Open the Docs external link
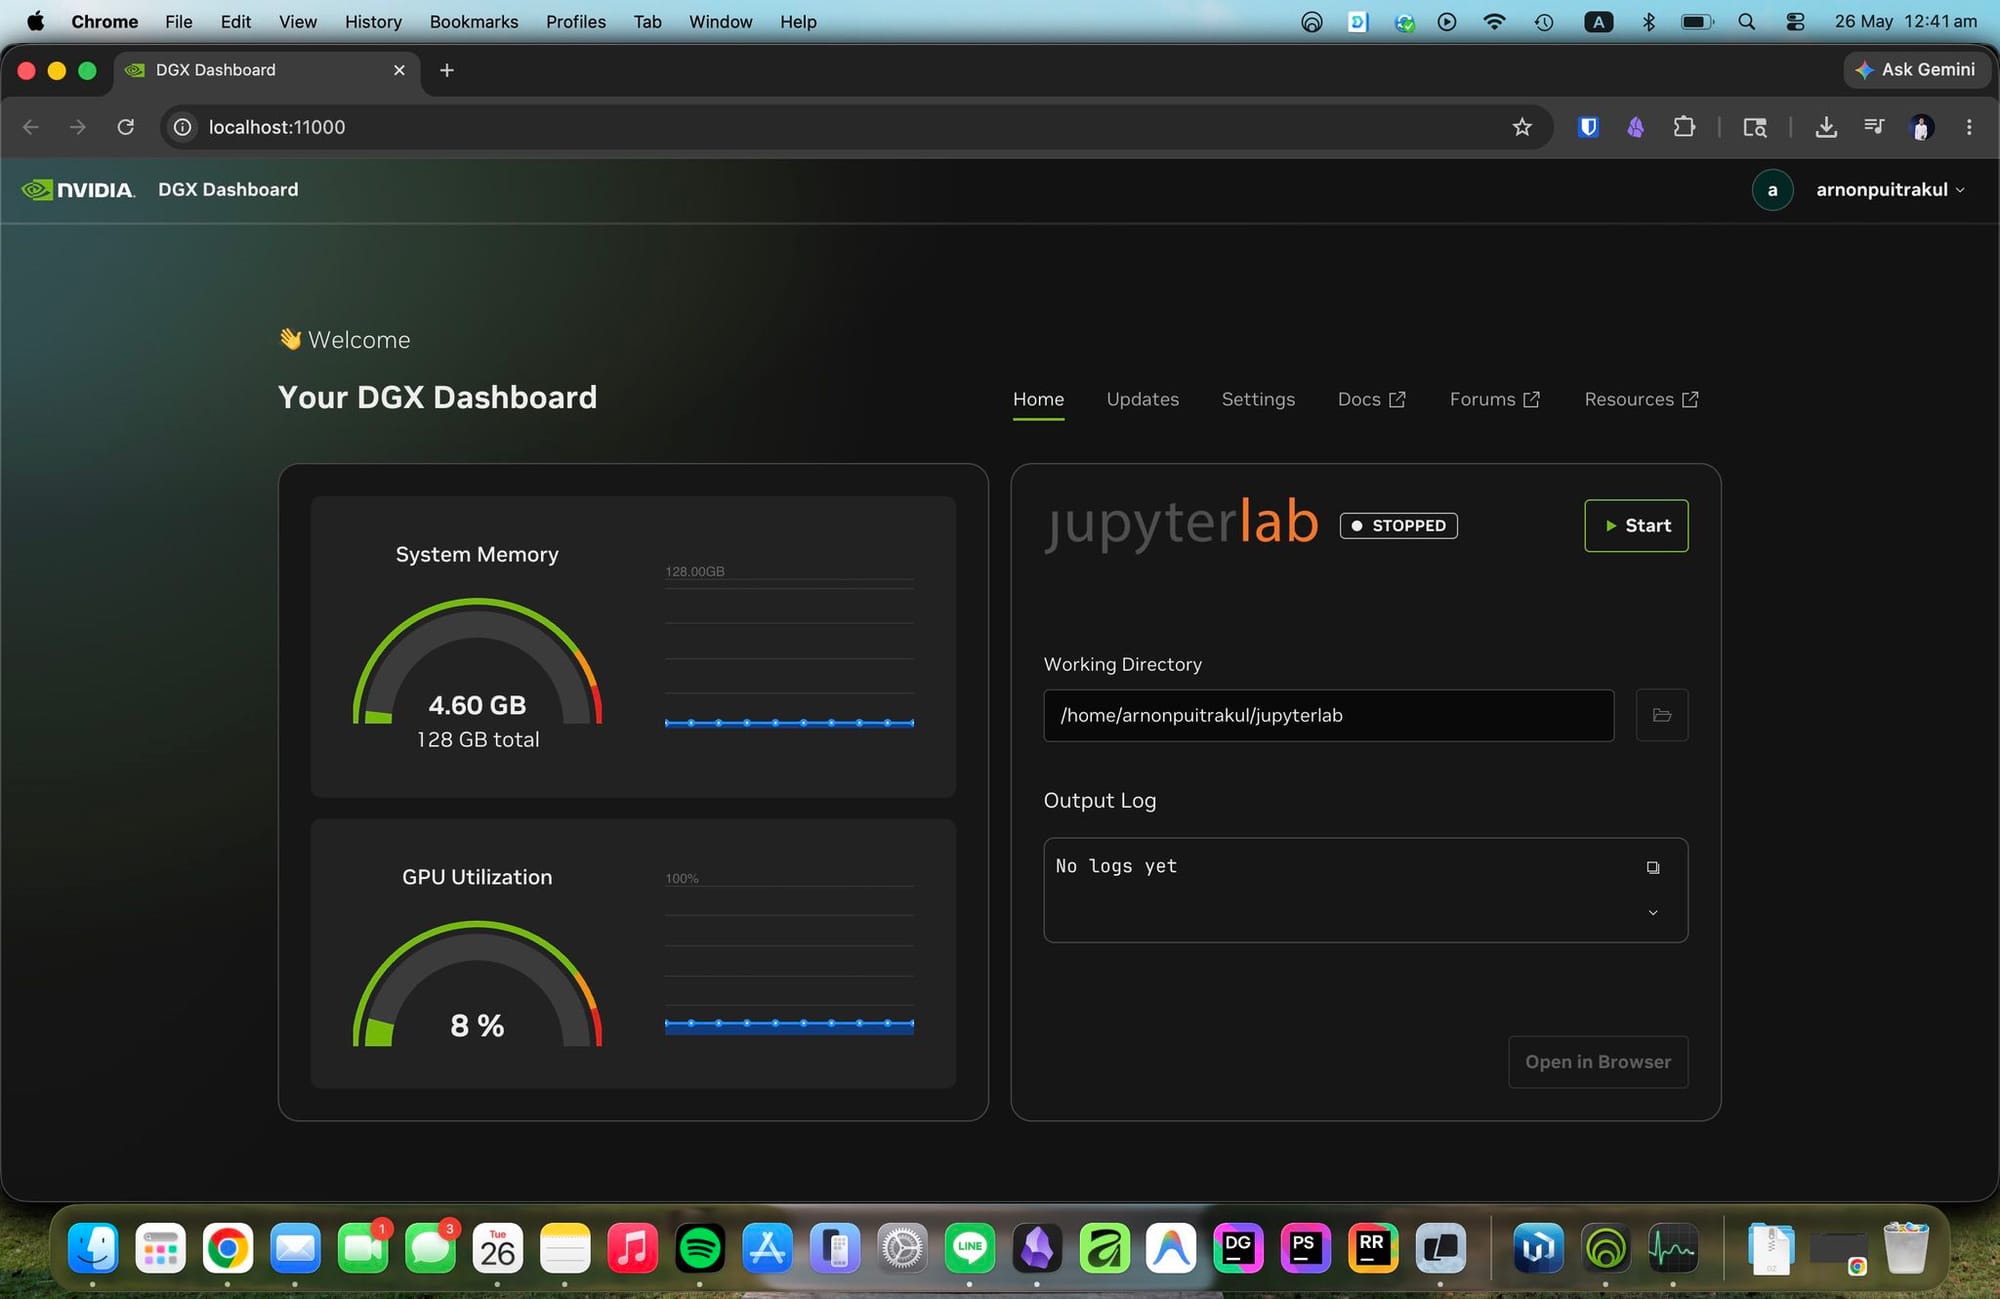This screenshot has width=2000, height=1299. (x=1372, y=399)
